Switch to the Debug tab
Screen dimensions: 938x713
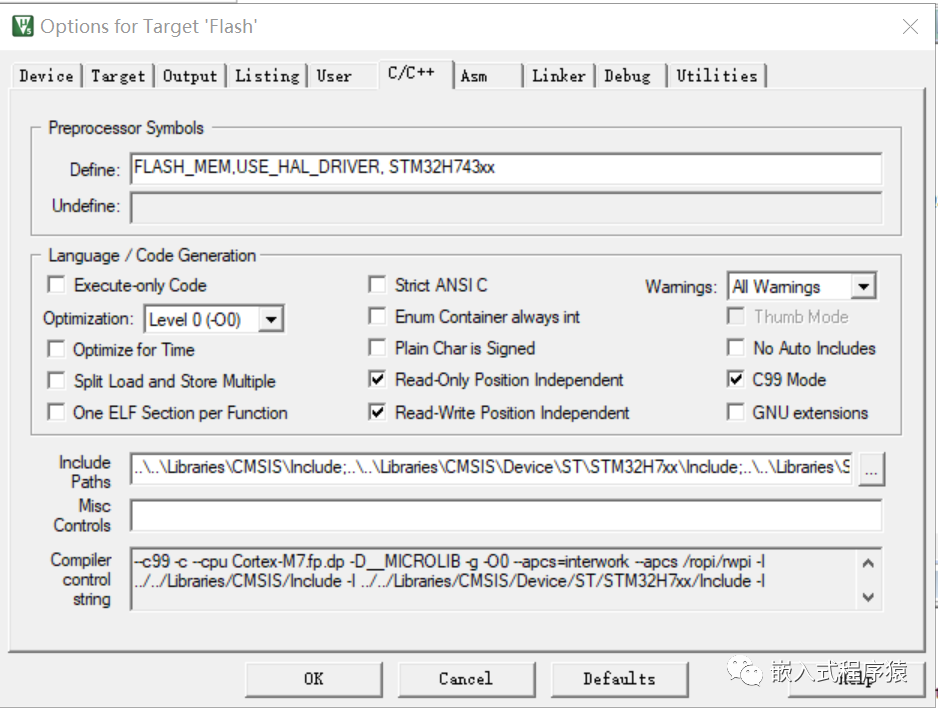(x=629, y=75)
